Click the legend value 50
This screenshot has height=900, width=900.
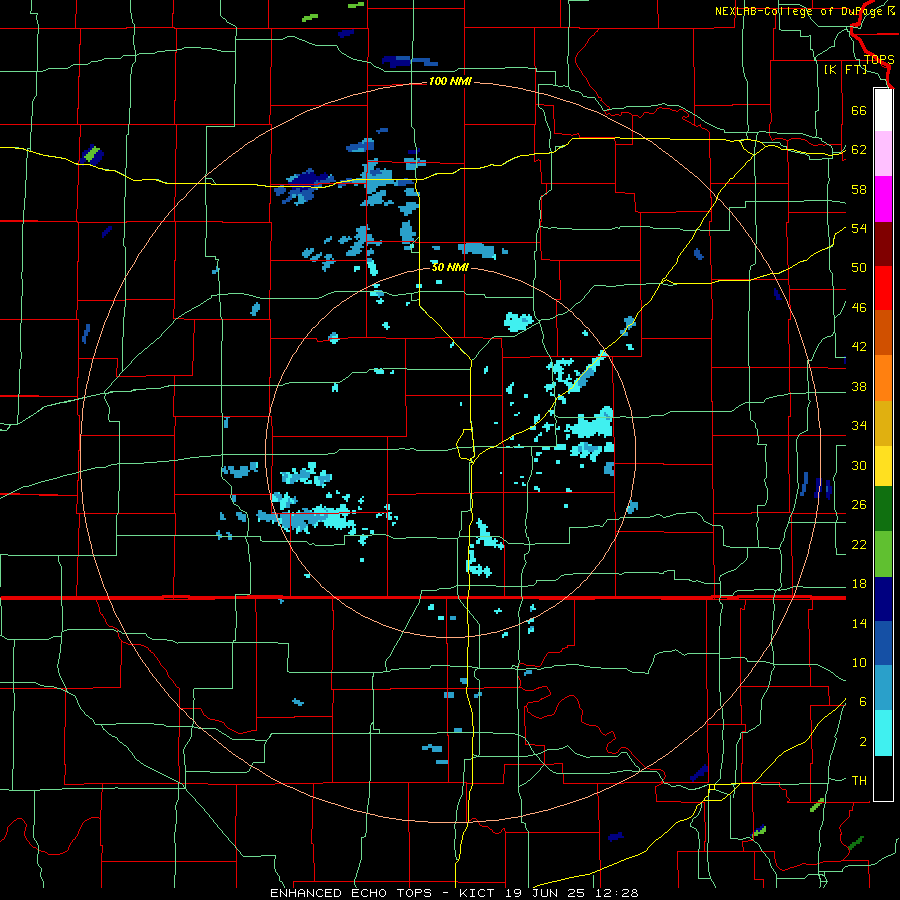click(859, 268)
